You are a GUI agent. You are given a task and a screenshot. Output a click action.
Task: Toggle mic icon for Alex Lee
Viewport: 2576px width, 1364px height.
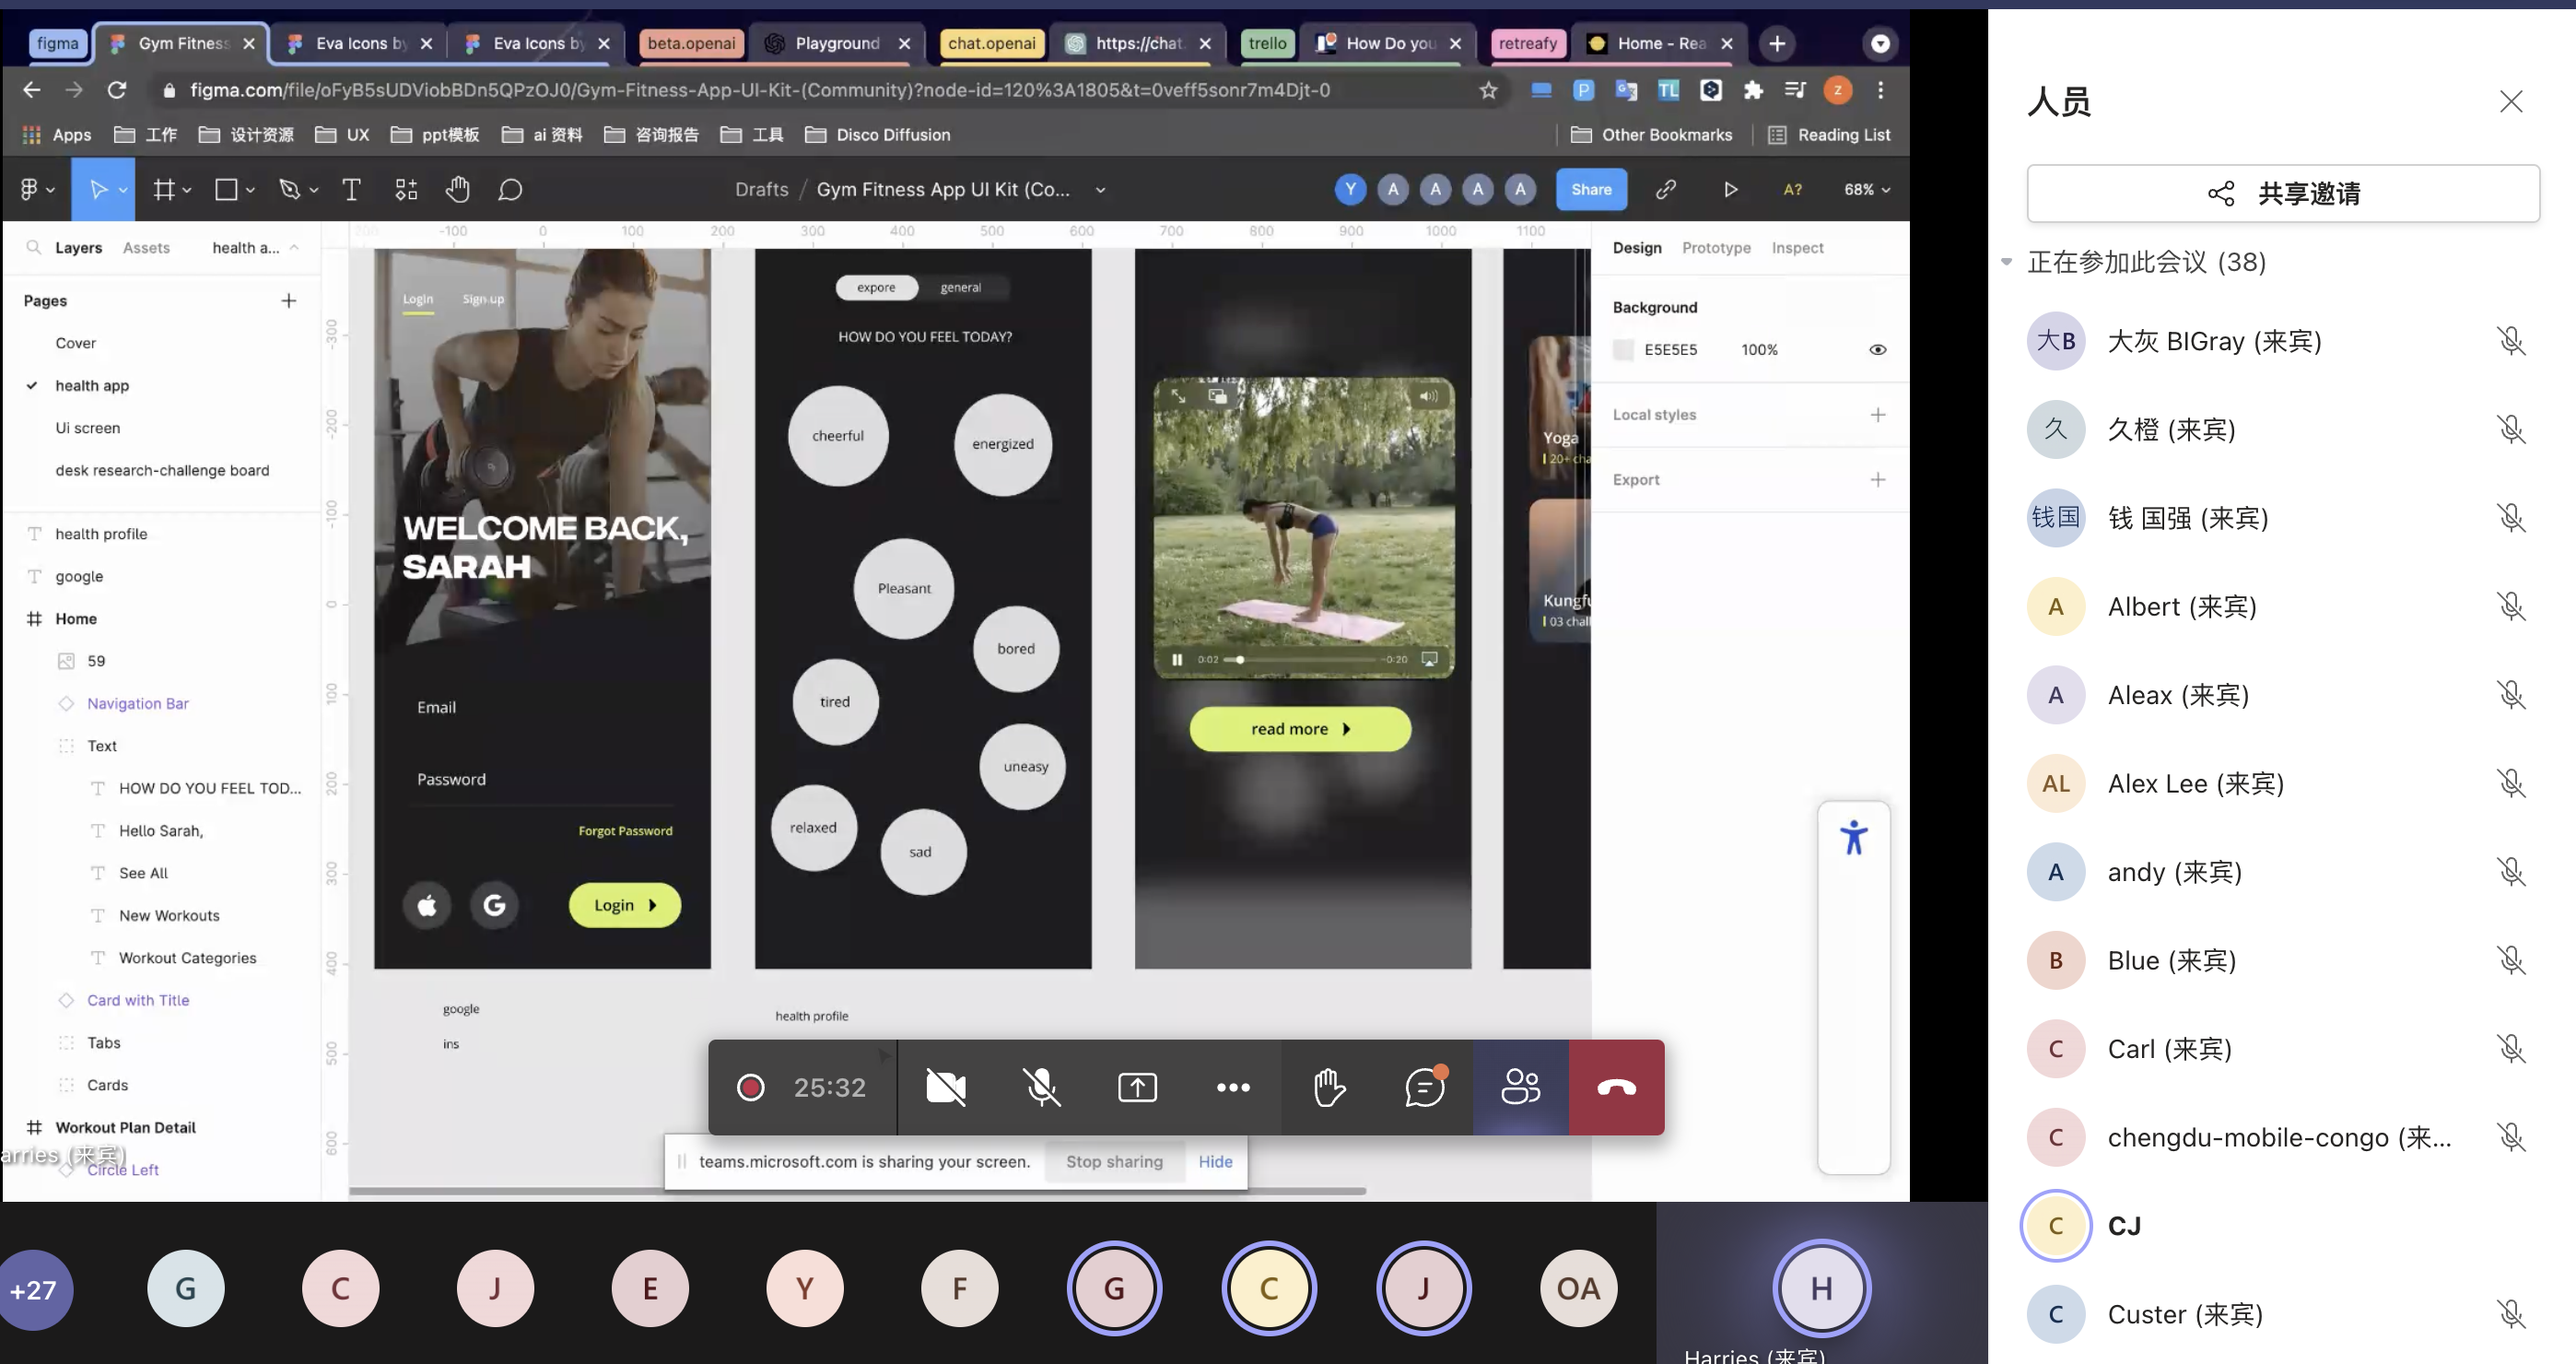pyautogui.click(x=2511, y=783)
